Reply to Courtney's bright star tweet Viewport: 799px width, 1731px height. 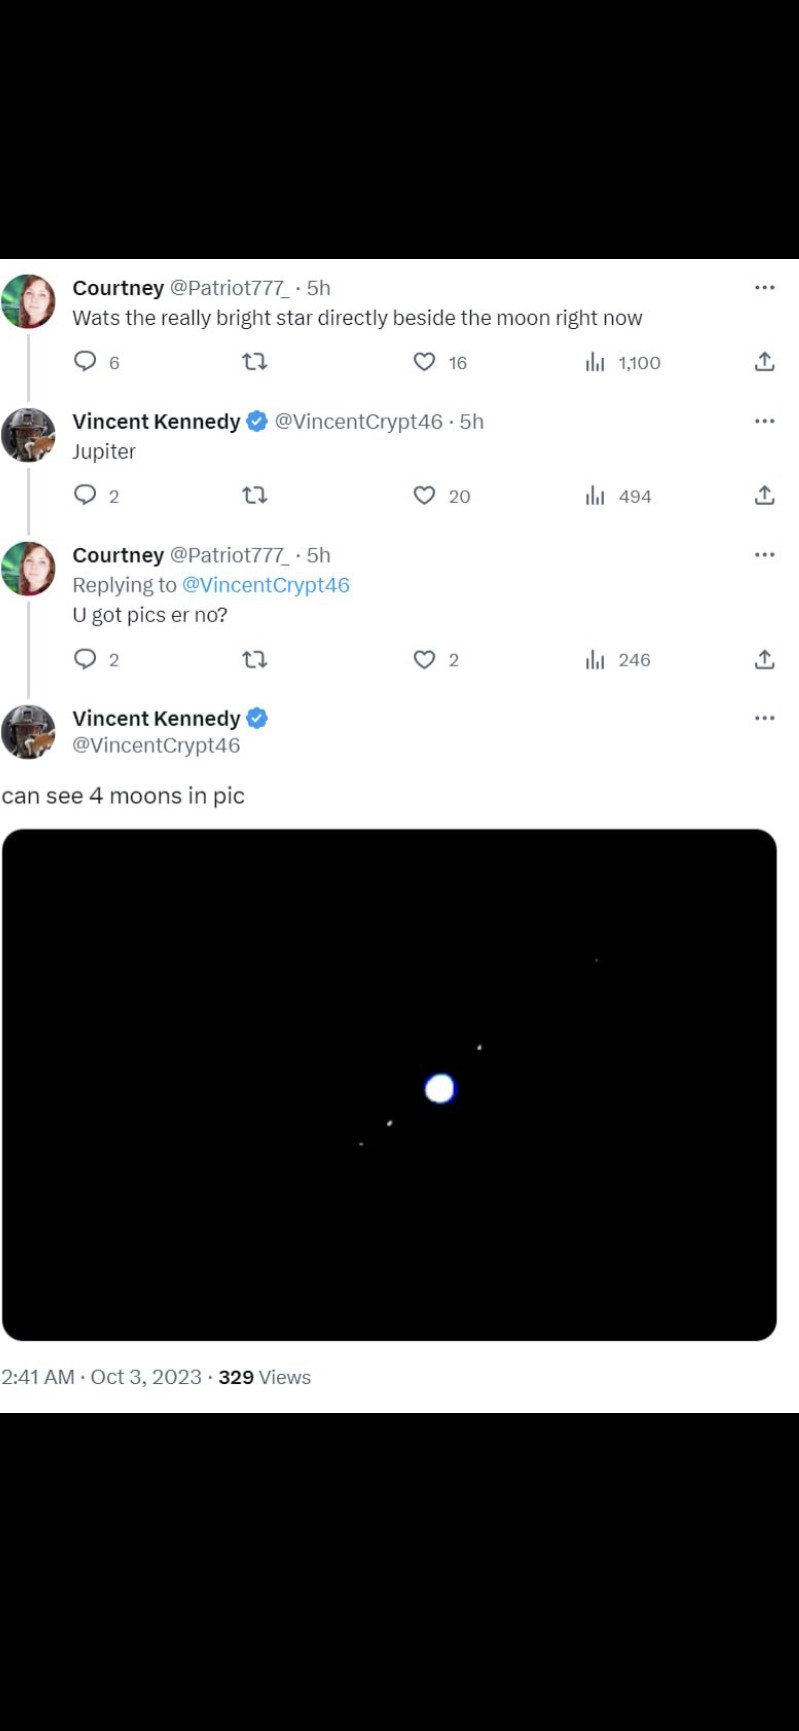(86, 362)
